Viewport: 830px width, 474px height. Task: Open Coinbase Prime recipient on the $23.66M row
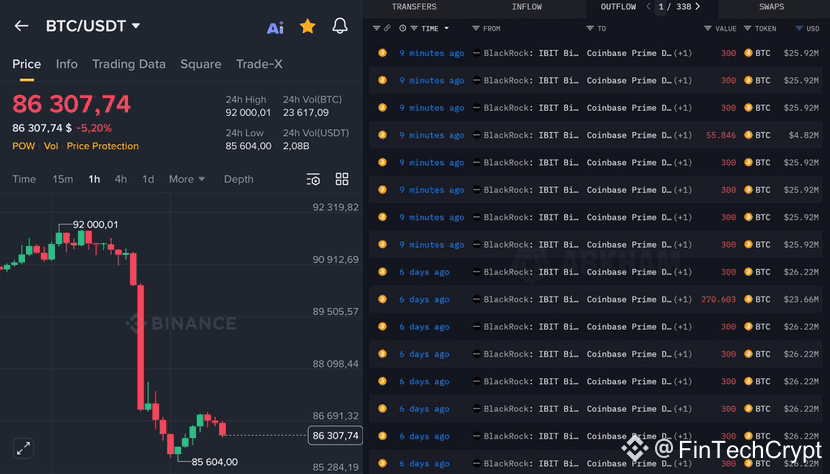629,299
